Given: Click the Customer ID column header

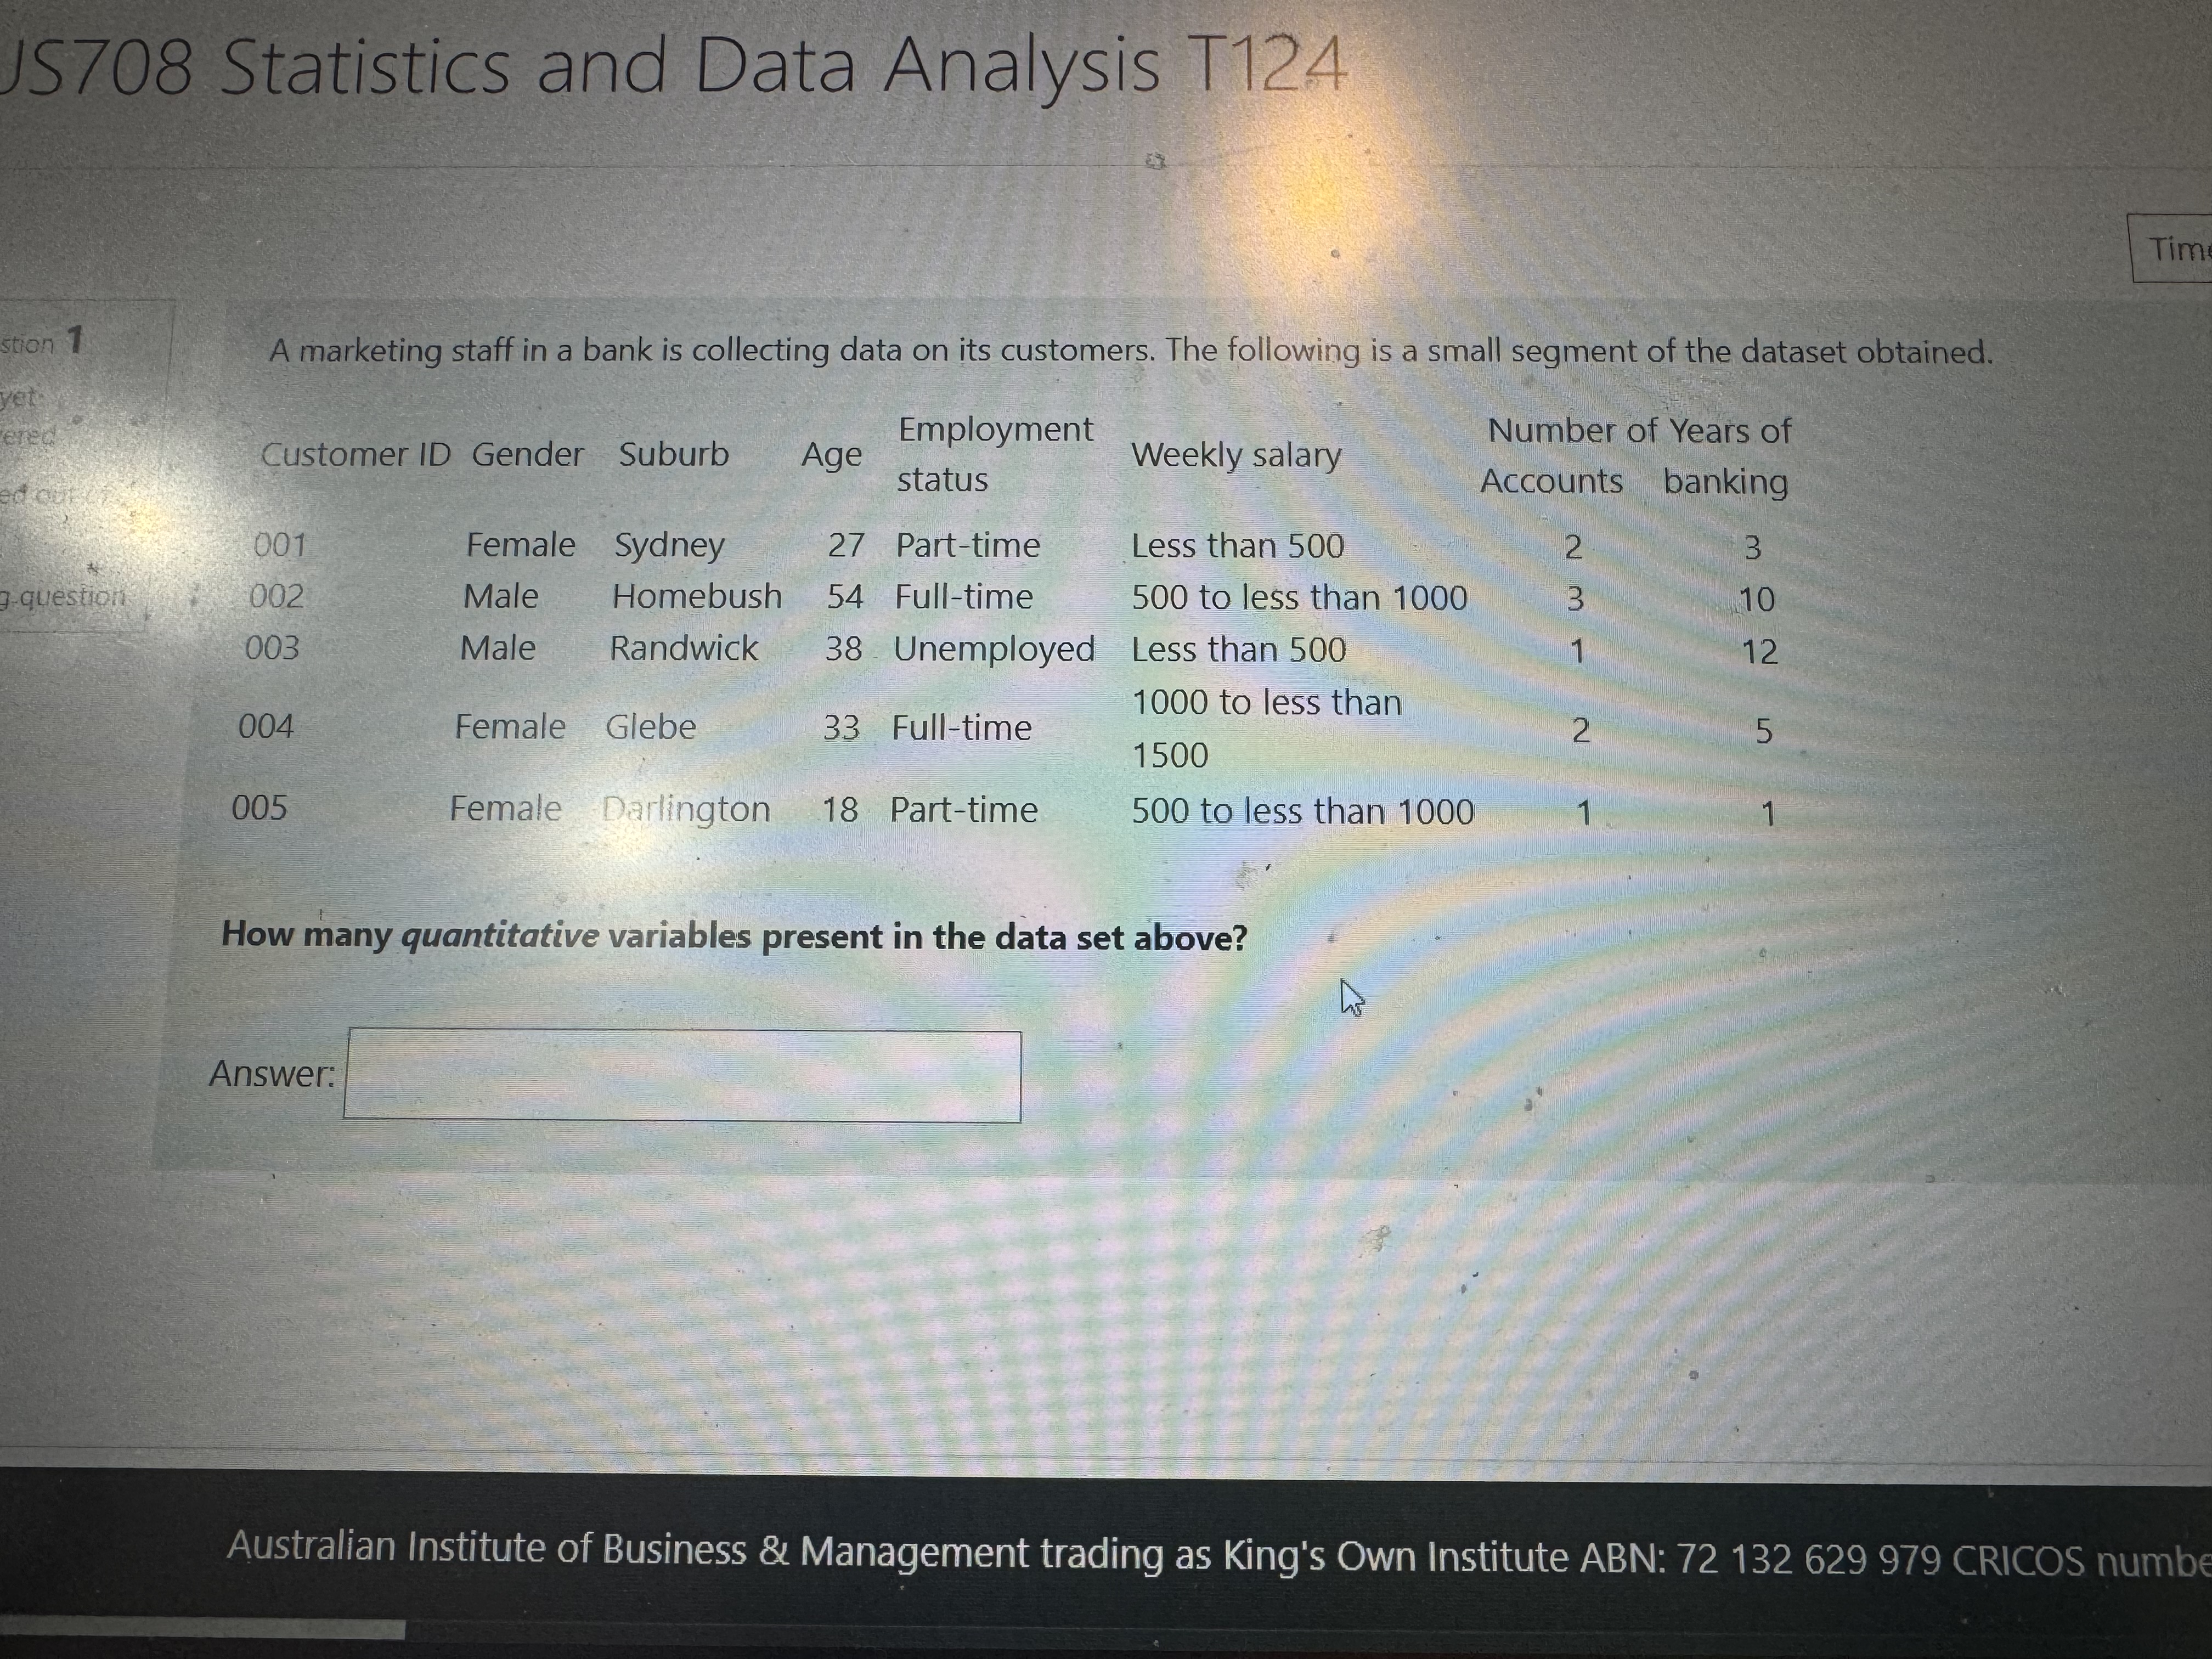Looking at the screenshot, I should 355,455.
